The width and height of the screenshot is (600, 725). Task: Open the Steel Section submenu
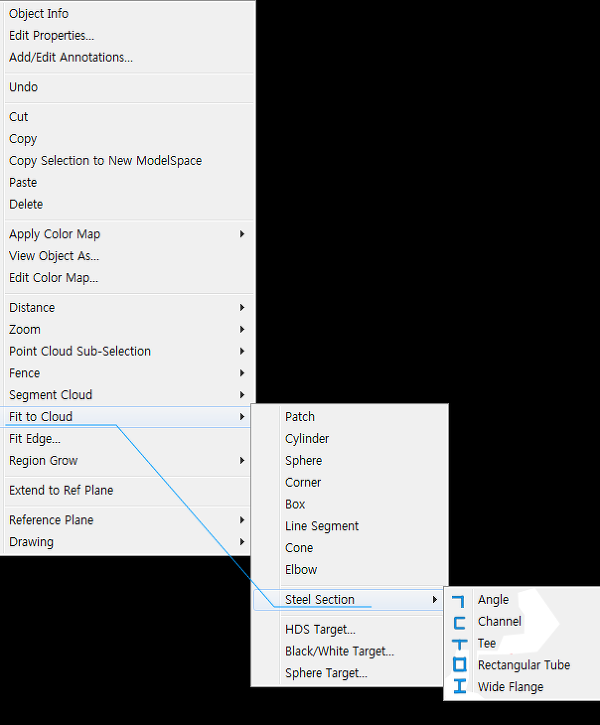click(347, 600)
